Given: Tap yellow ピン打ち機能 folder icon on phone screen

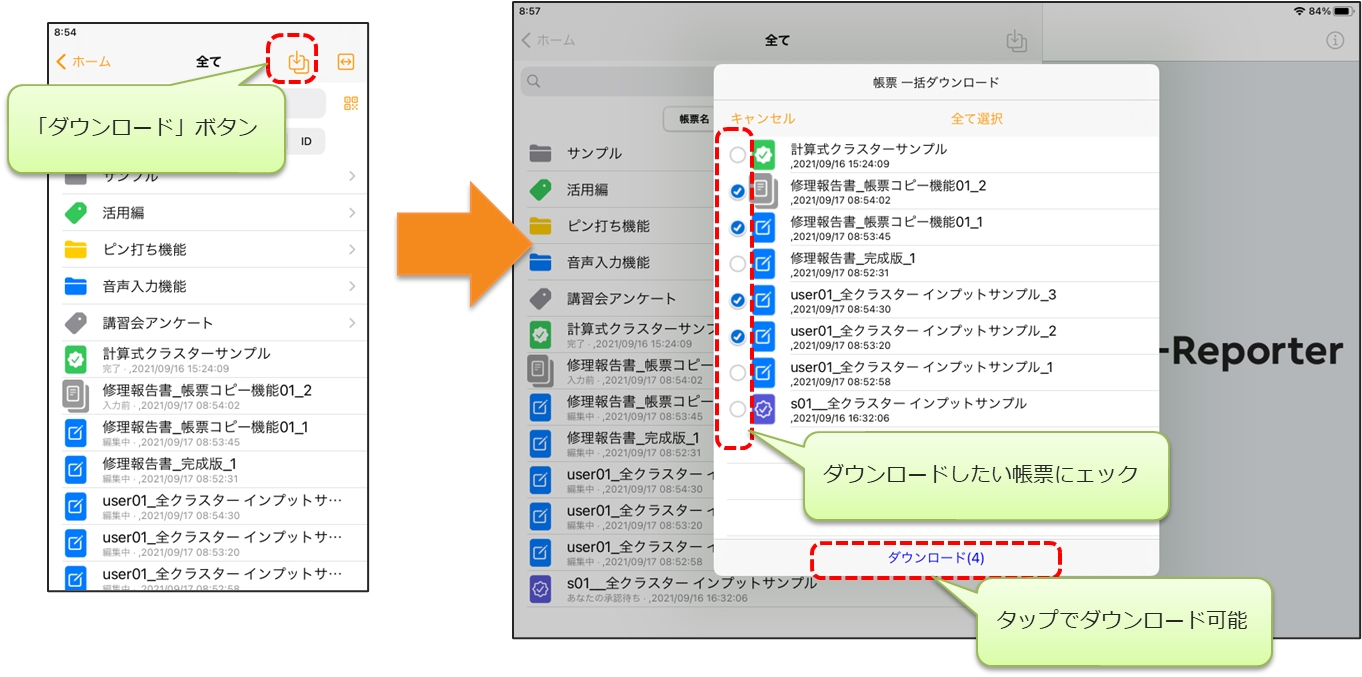Looking at the screenshot, I should coord(76,249).
